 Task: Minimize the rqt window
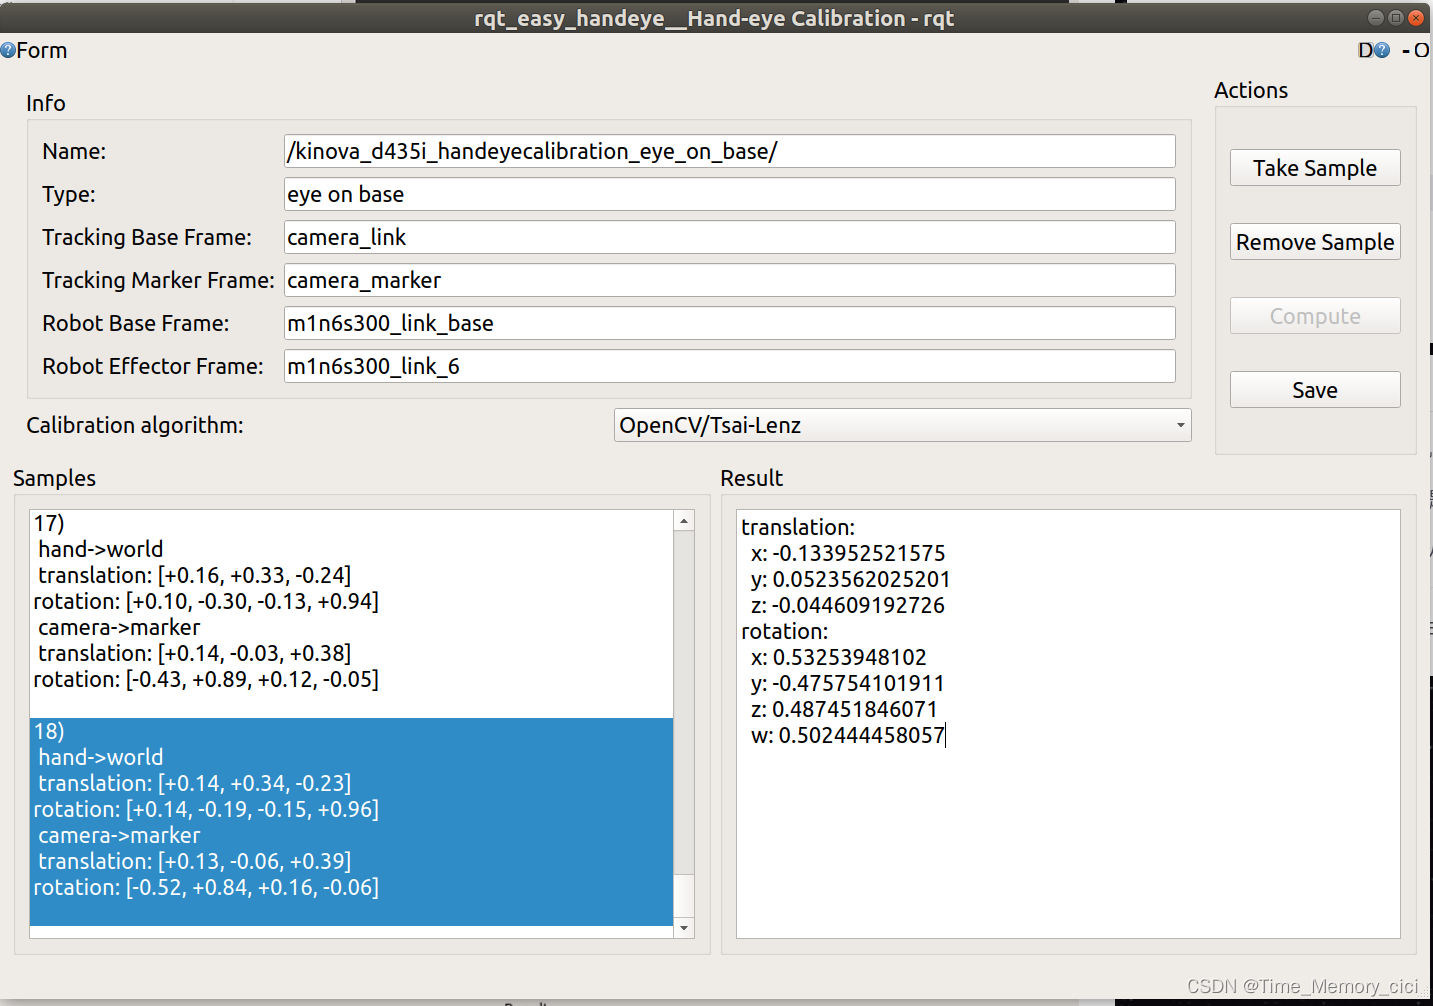[1375, 17]
